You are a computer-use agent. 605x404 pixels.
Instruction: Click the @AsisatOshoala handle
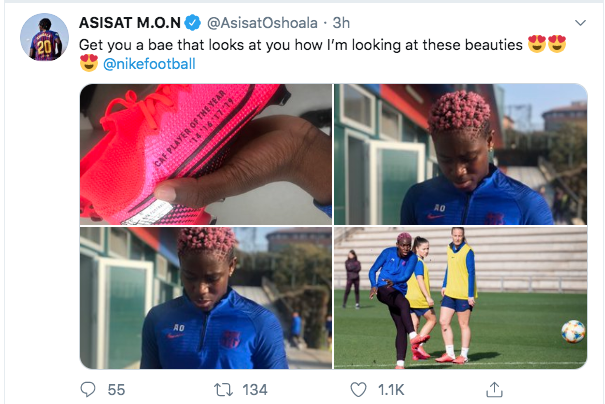point(262,23)
